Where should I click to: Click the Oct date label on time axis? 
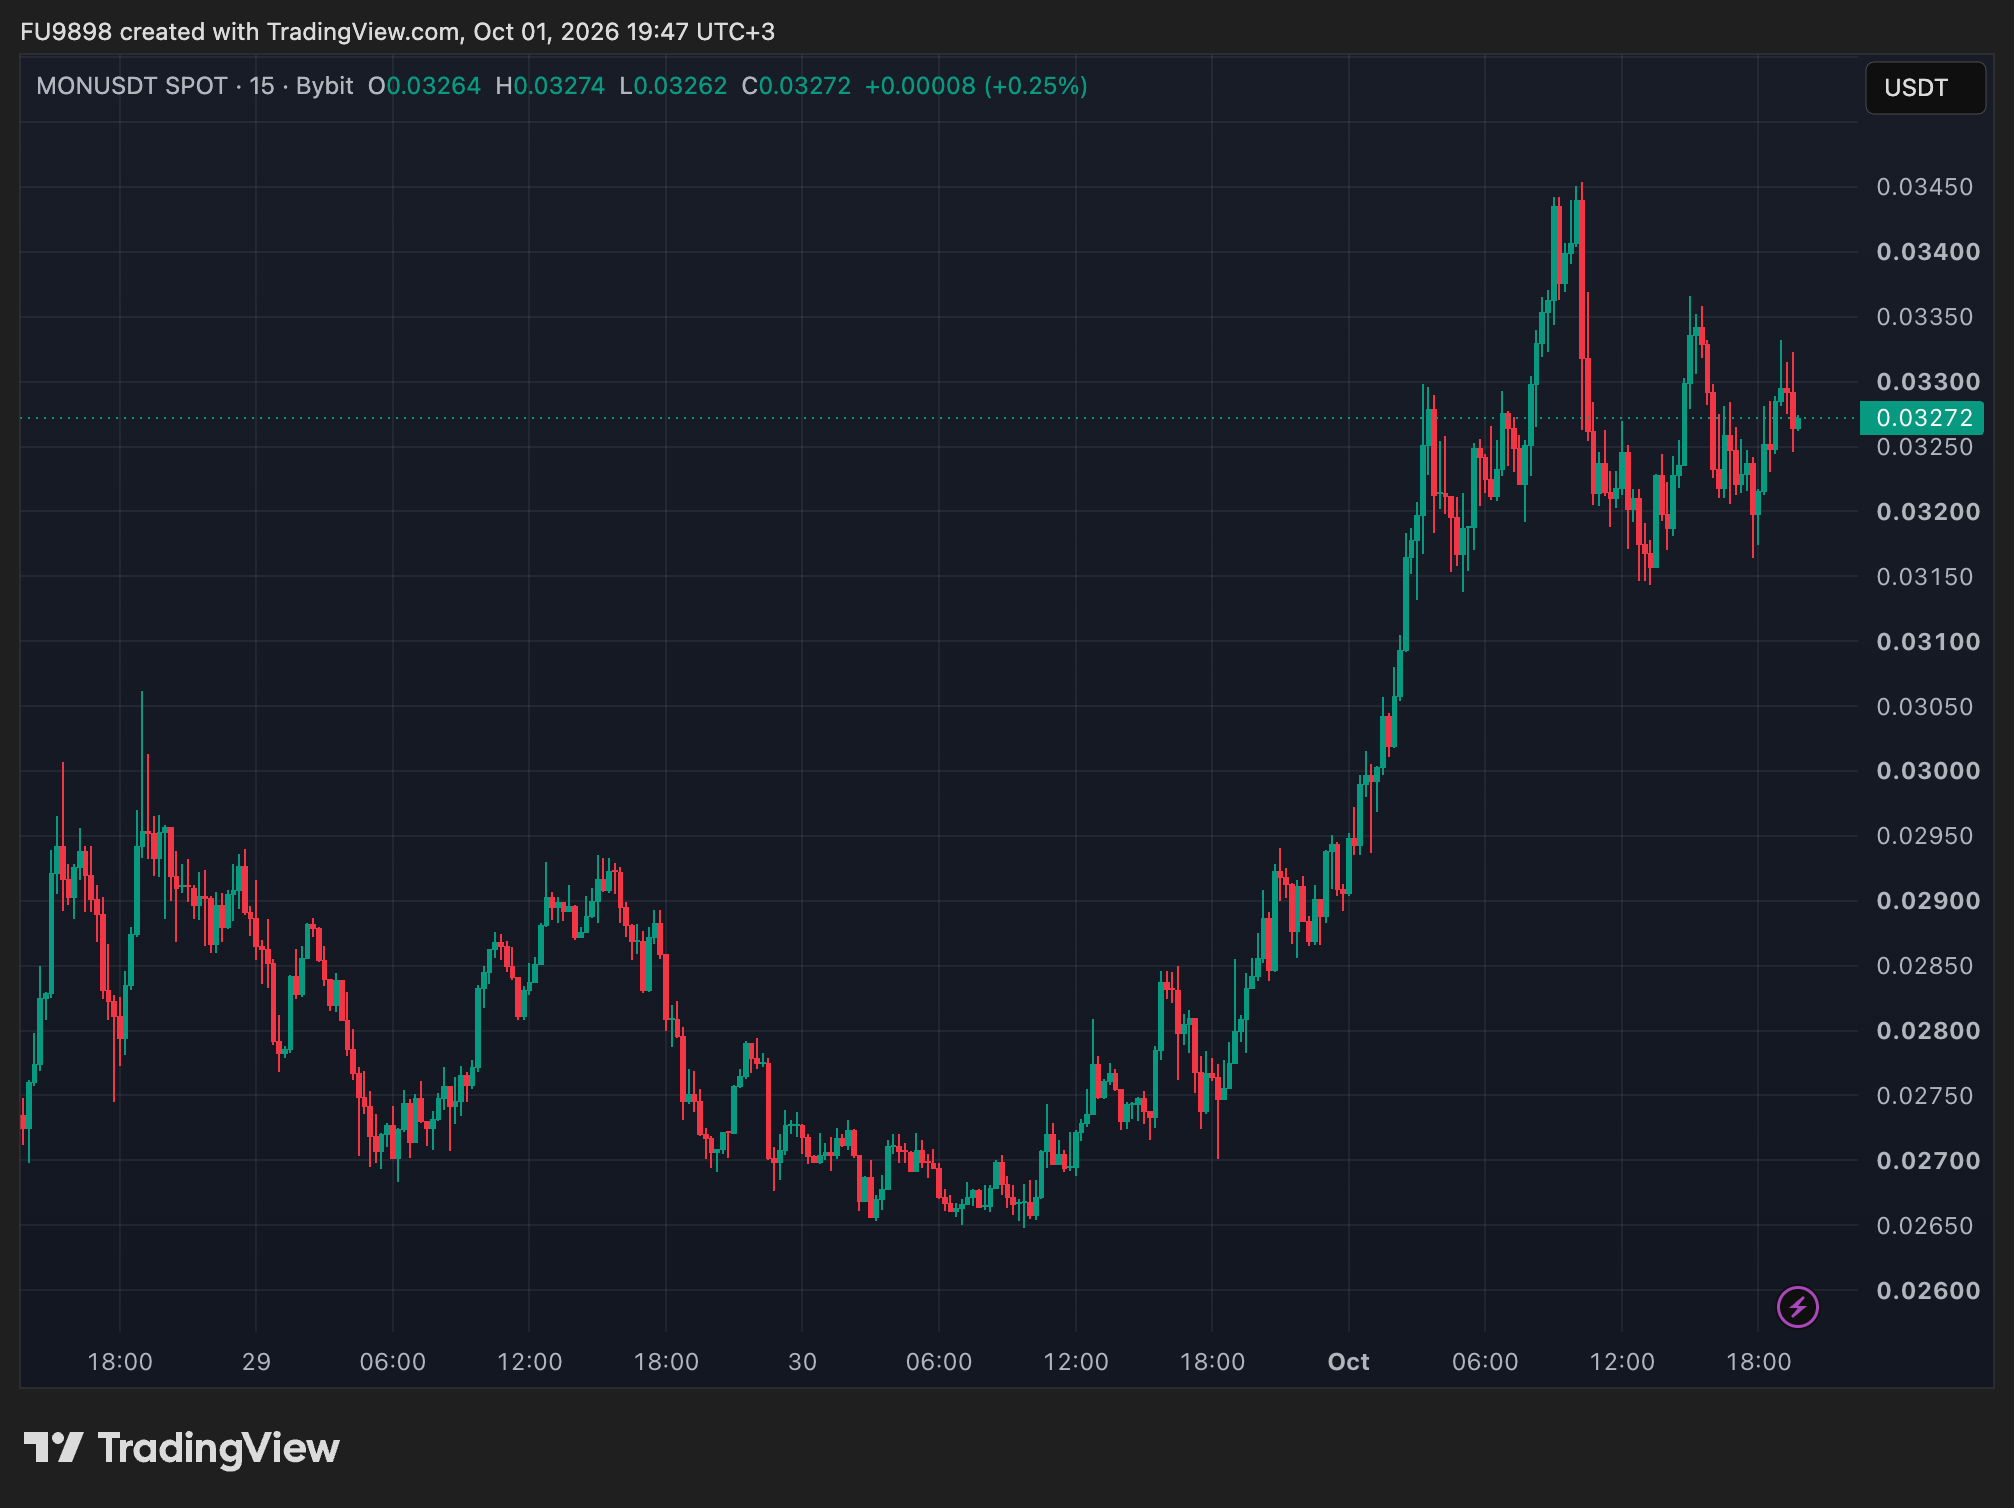coord(1348,1362)
